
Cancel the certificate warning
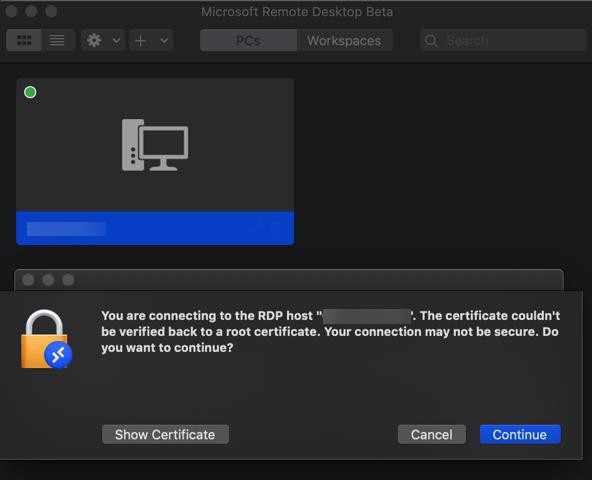(432, 434)
